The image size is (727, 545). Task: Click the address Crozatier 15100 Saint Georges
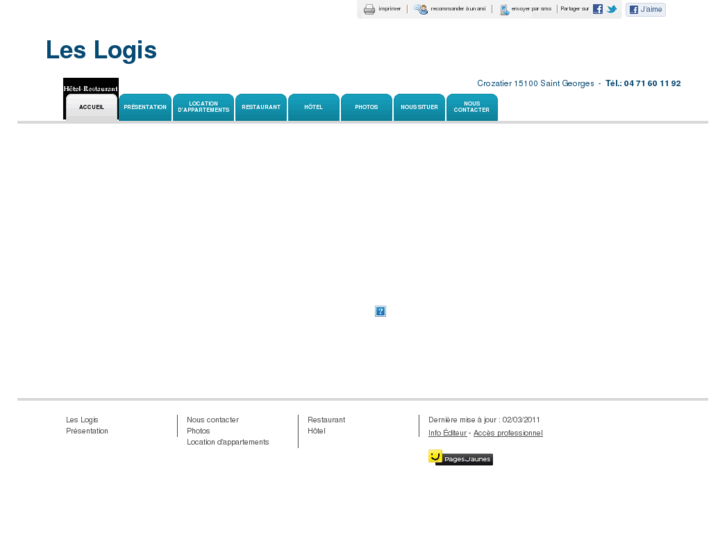(x=536, y=83)
